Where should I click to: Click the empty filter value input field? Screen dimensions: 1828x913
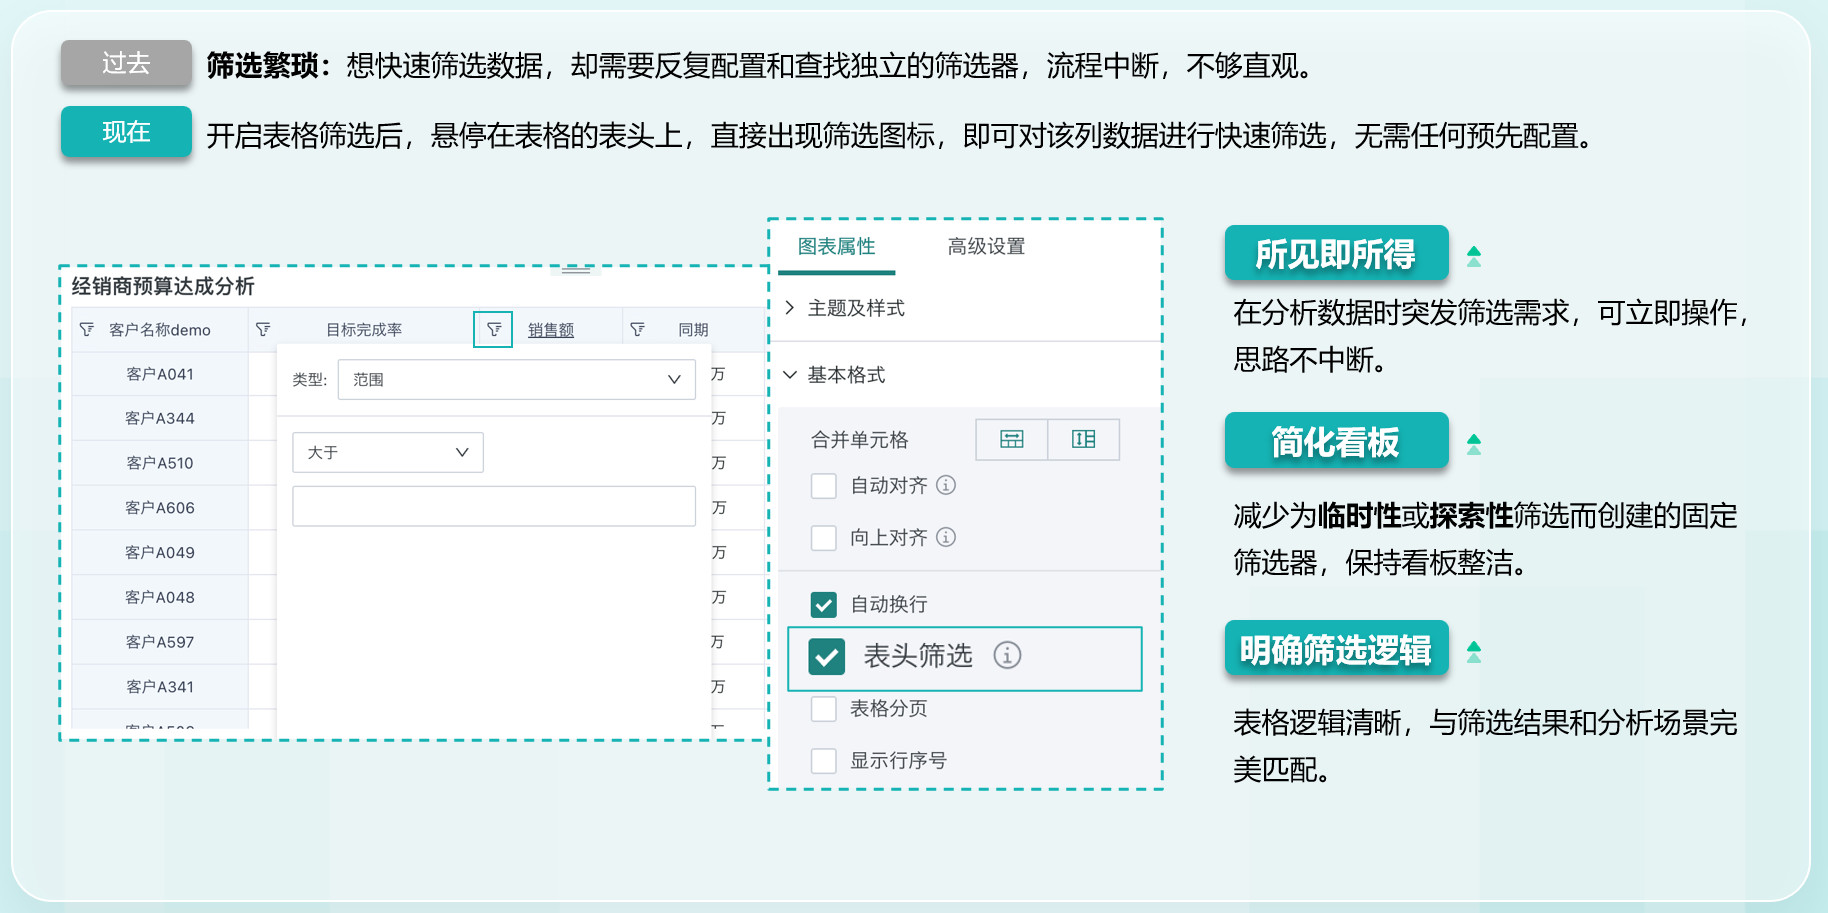pyautogui.click(x=494, y=506)
